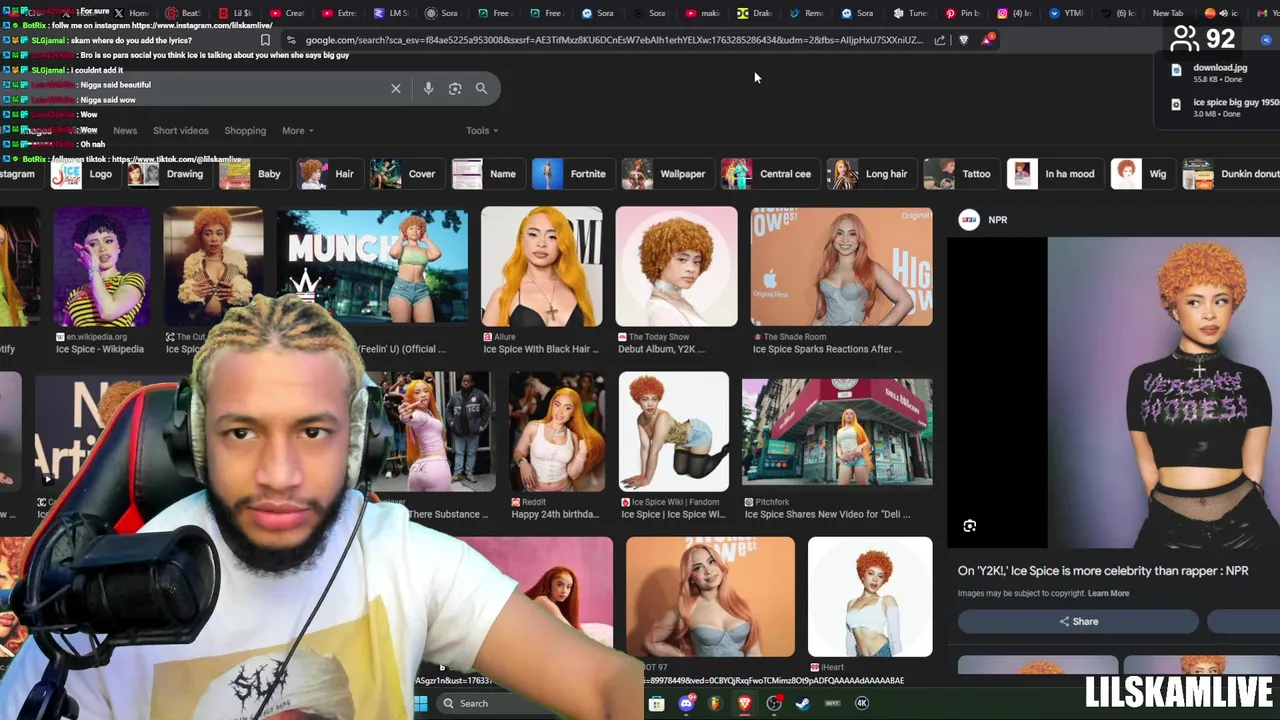Open the iHeart image thumbnail
The width and height of the screenshot is (1280, 720).
(x=870, y=597)
